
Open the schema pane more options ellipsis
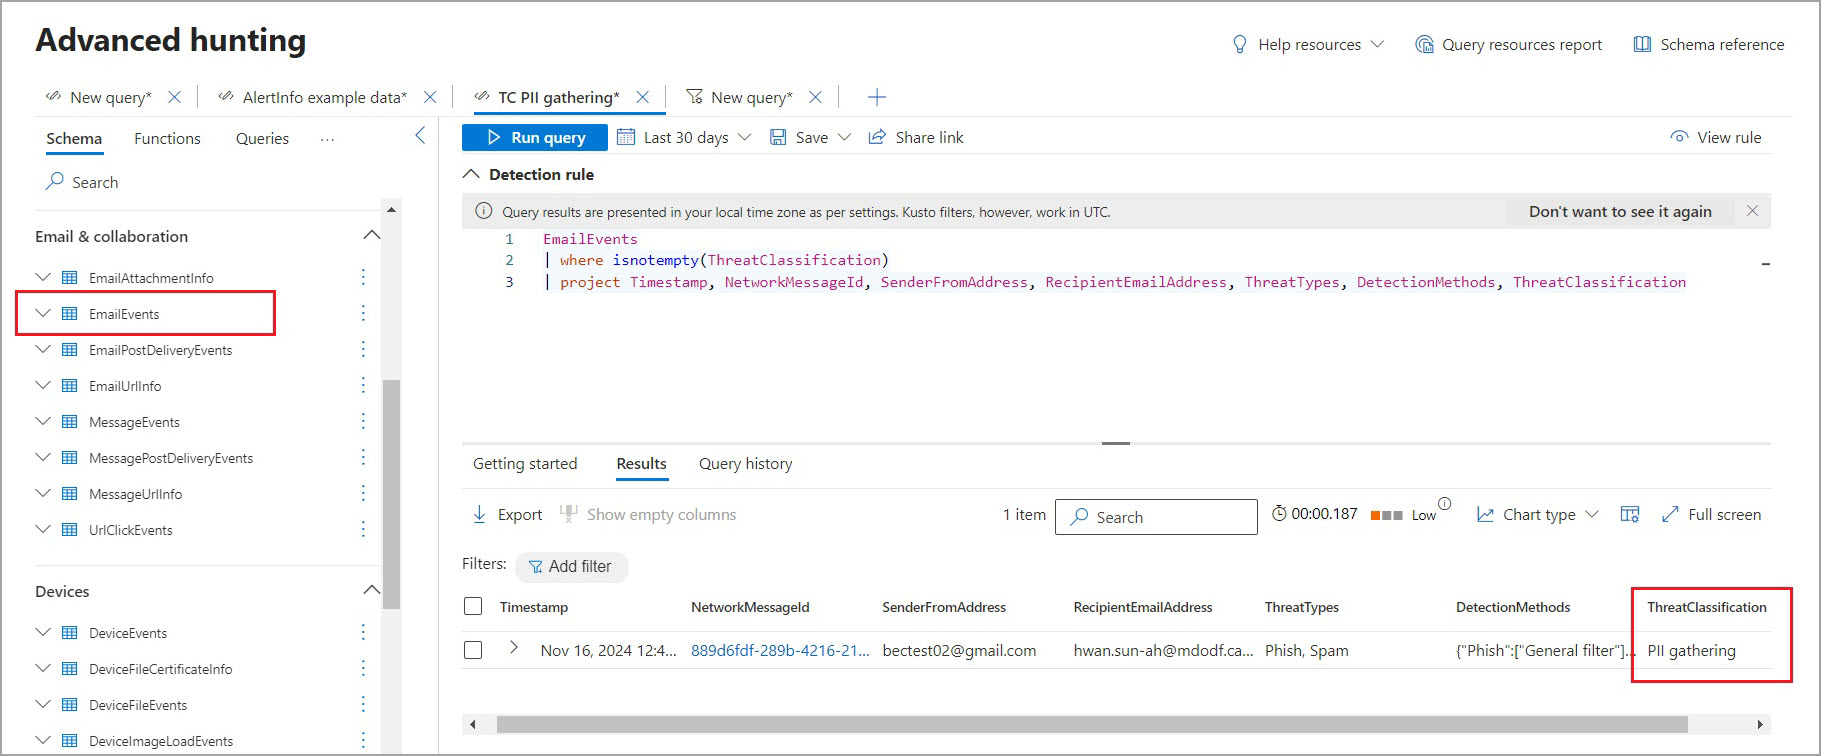pyautogui.click(x=327, y=139)
